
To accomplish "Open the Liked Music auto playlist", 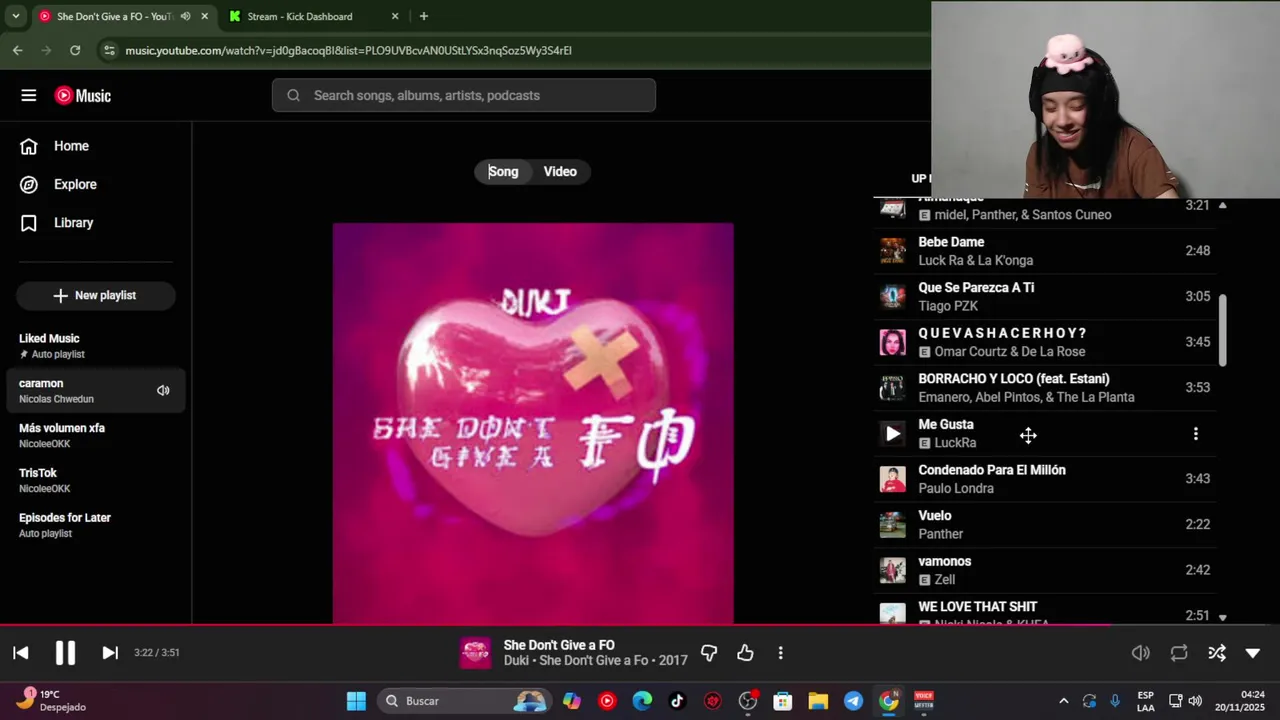I will tap(96, 346).
